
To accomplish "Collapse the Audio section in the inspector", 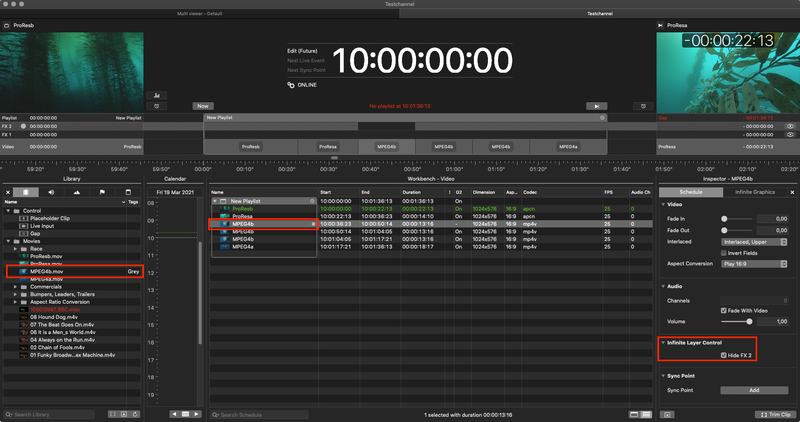I will point(663,286).
